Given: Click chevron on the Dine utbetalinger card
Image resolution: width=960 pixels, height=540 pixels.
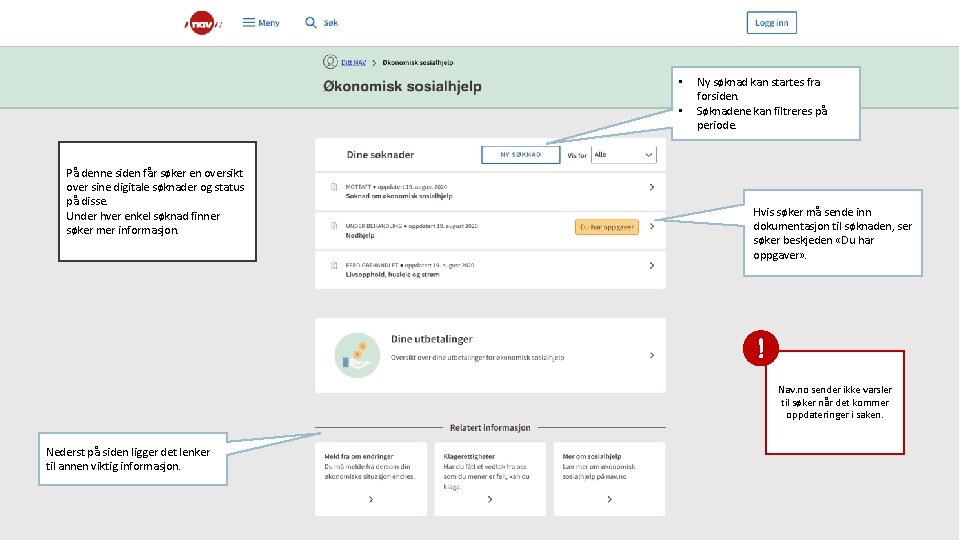Looking at the screenshot, I should (651, 355).
